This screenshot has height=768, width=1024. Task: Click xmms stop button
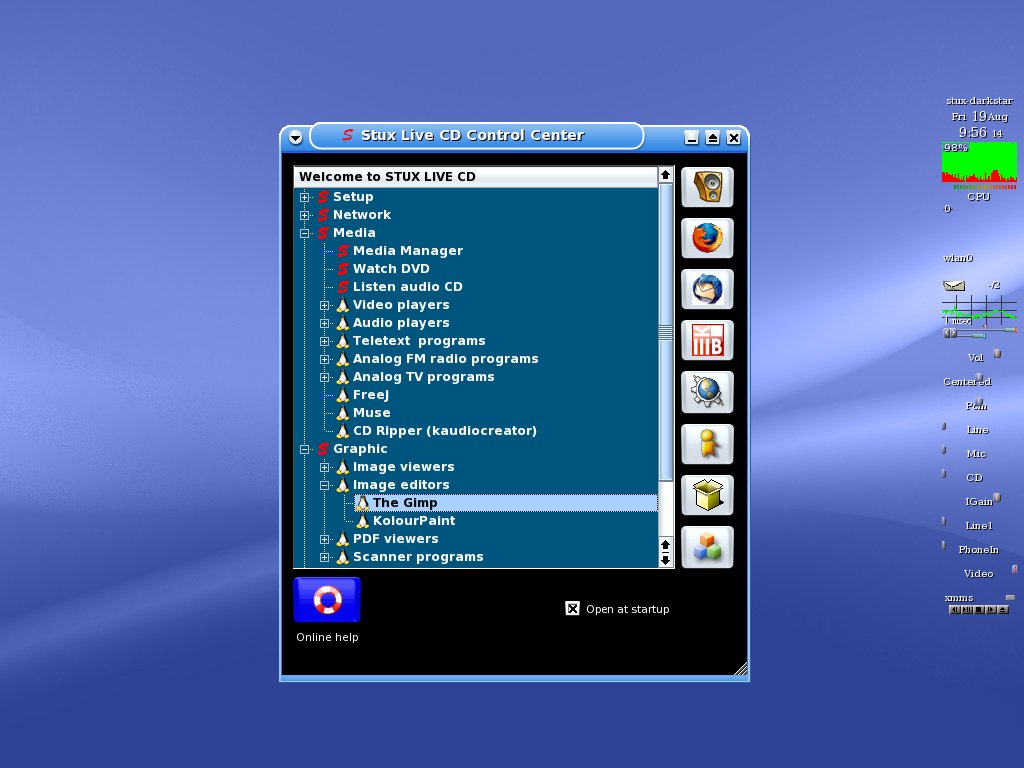(979, 609)
